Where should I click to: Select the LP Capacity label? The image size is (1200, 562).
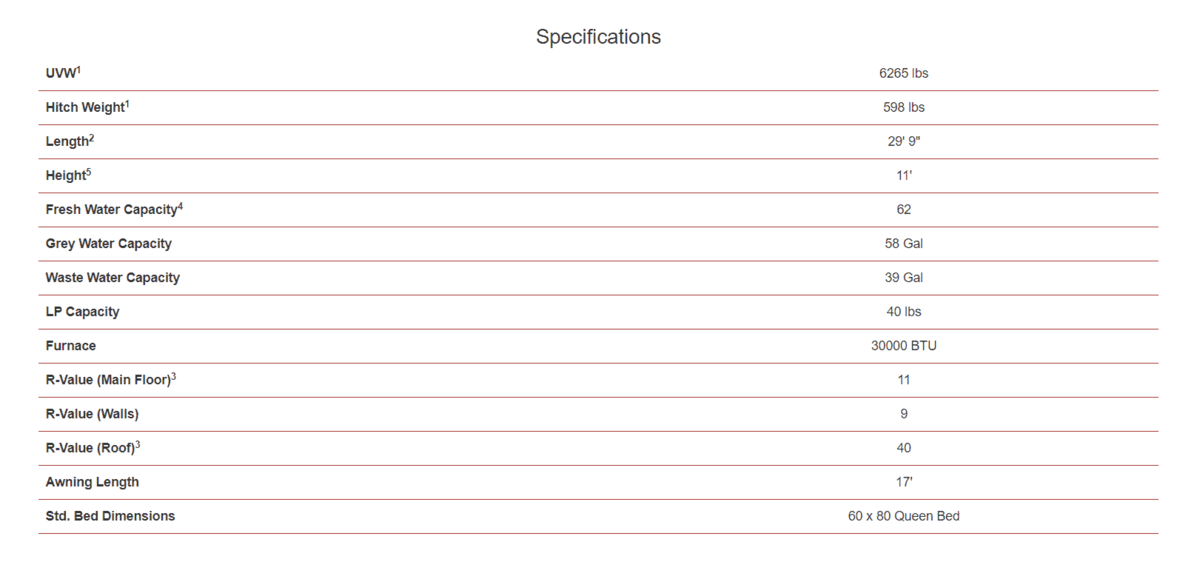coord(82,312)
